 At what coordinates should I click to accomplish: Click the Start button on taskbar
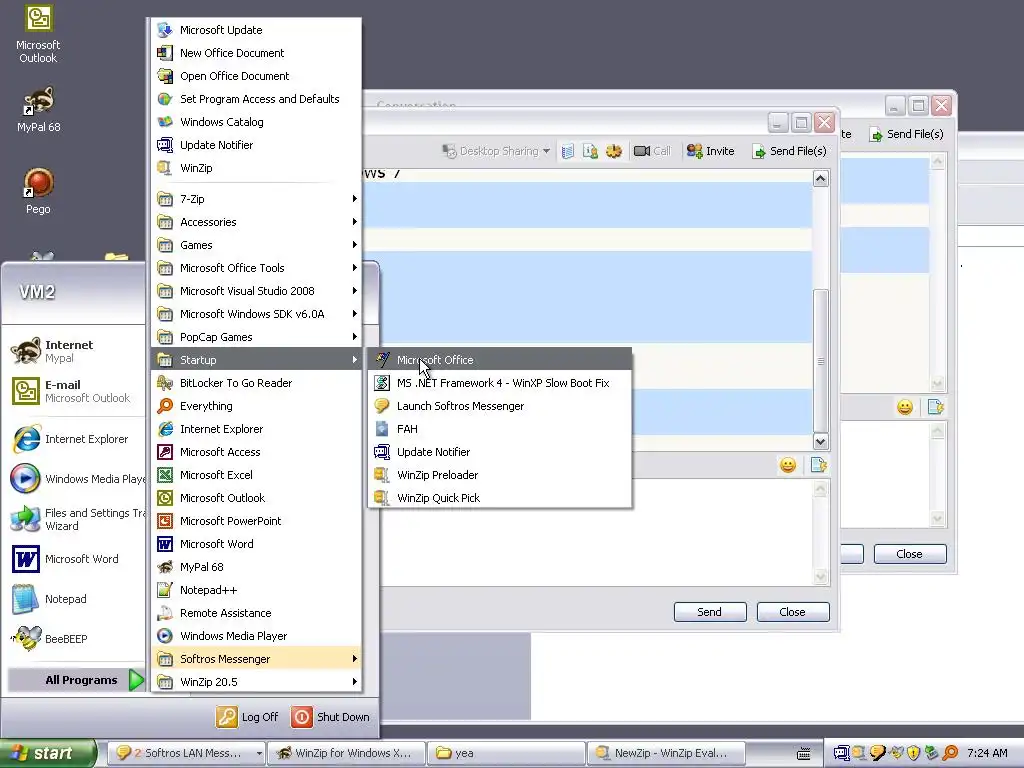(48, 753)
